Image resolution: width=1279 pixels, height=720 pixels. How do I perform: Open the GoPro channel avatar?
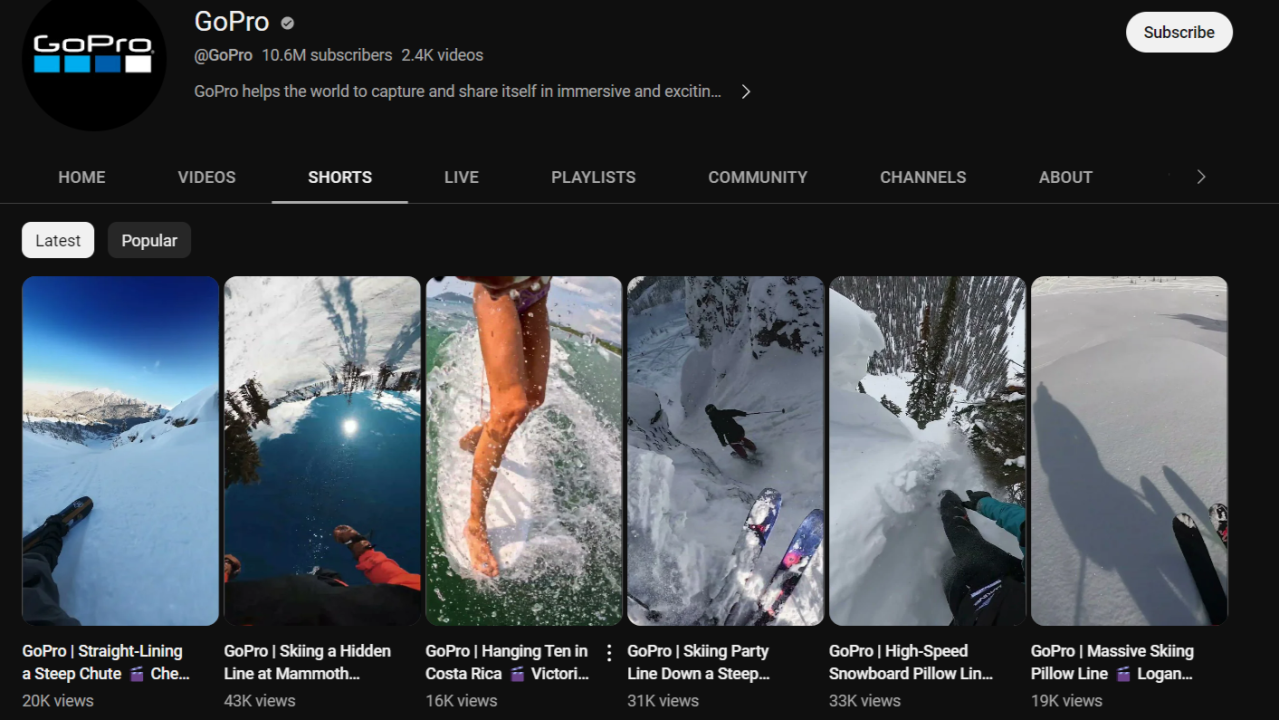[94, 64]
